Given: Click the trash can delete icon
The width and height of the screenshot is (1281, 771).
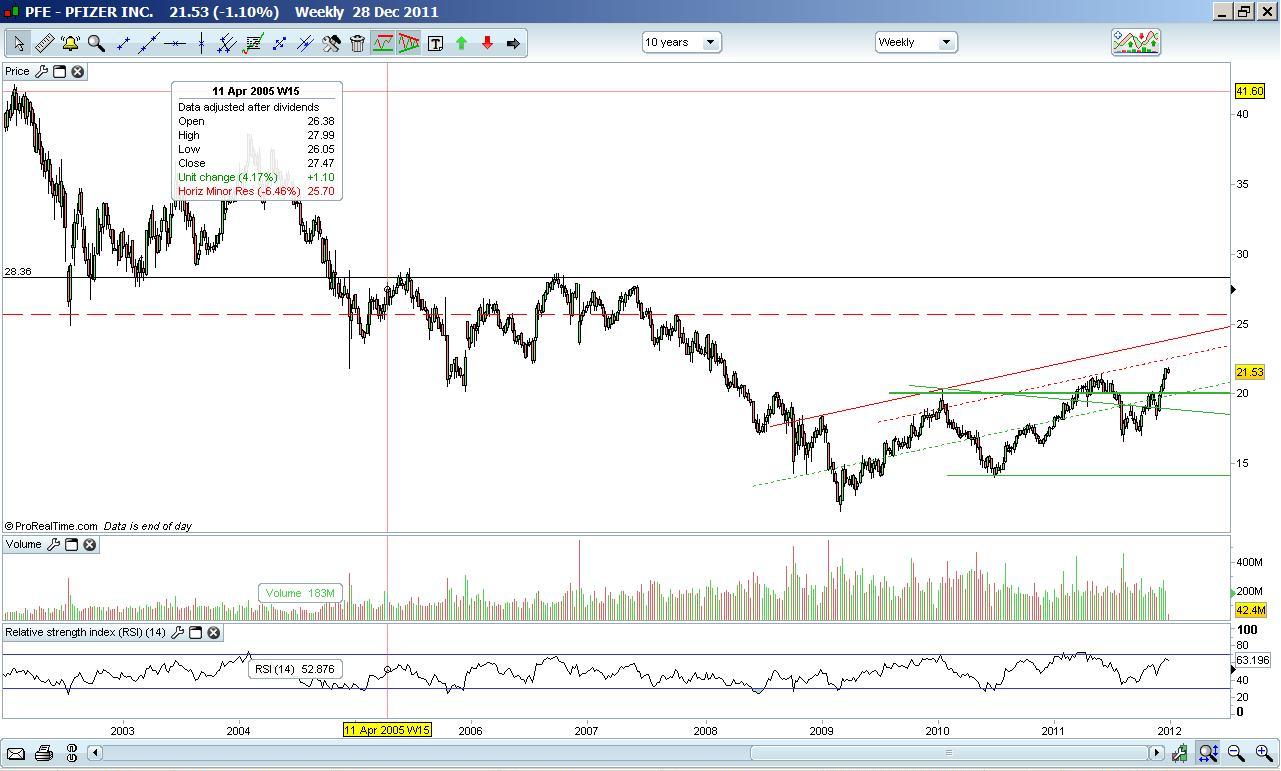Looking at the screenshot, I should [357, 43].
